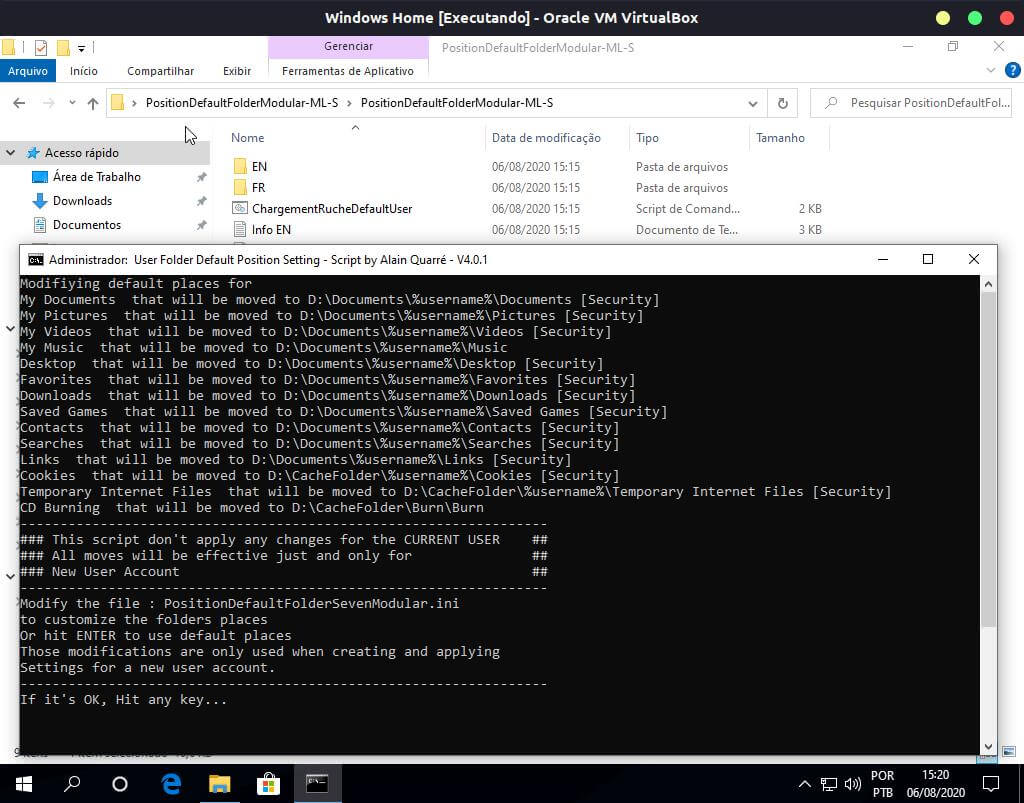Click the Back arrow in File Explorer
Image resolution: width=1024 pixels, height=803 pixels.
[19, 103]
